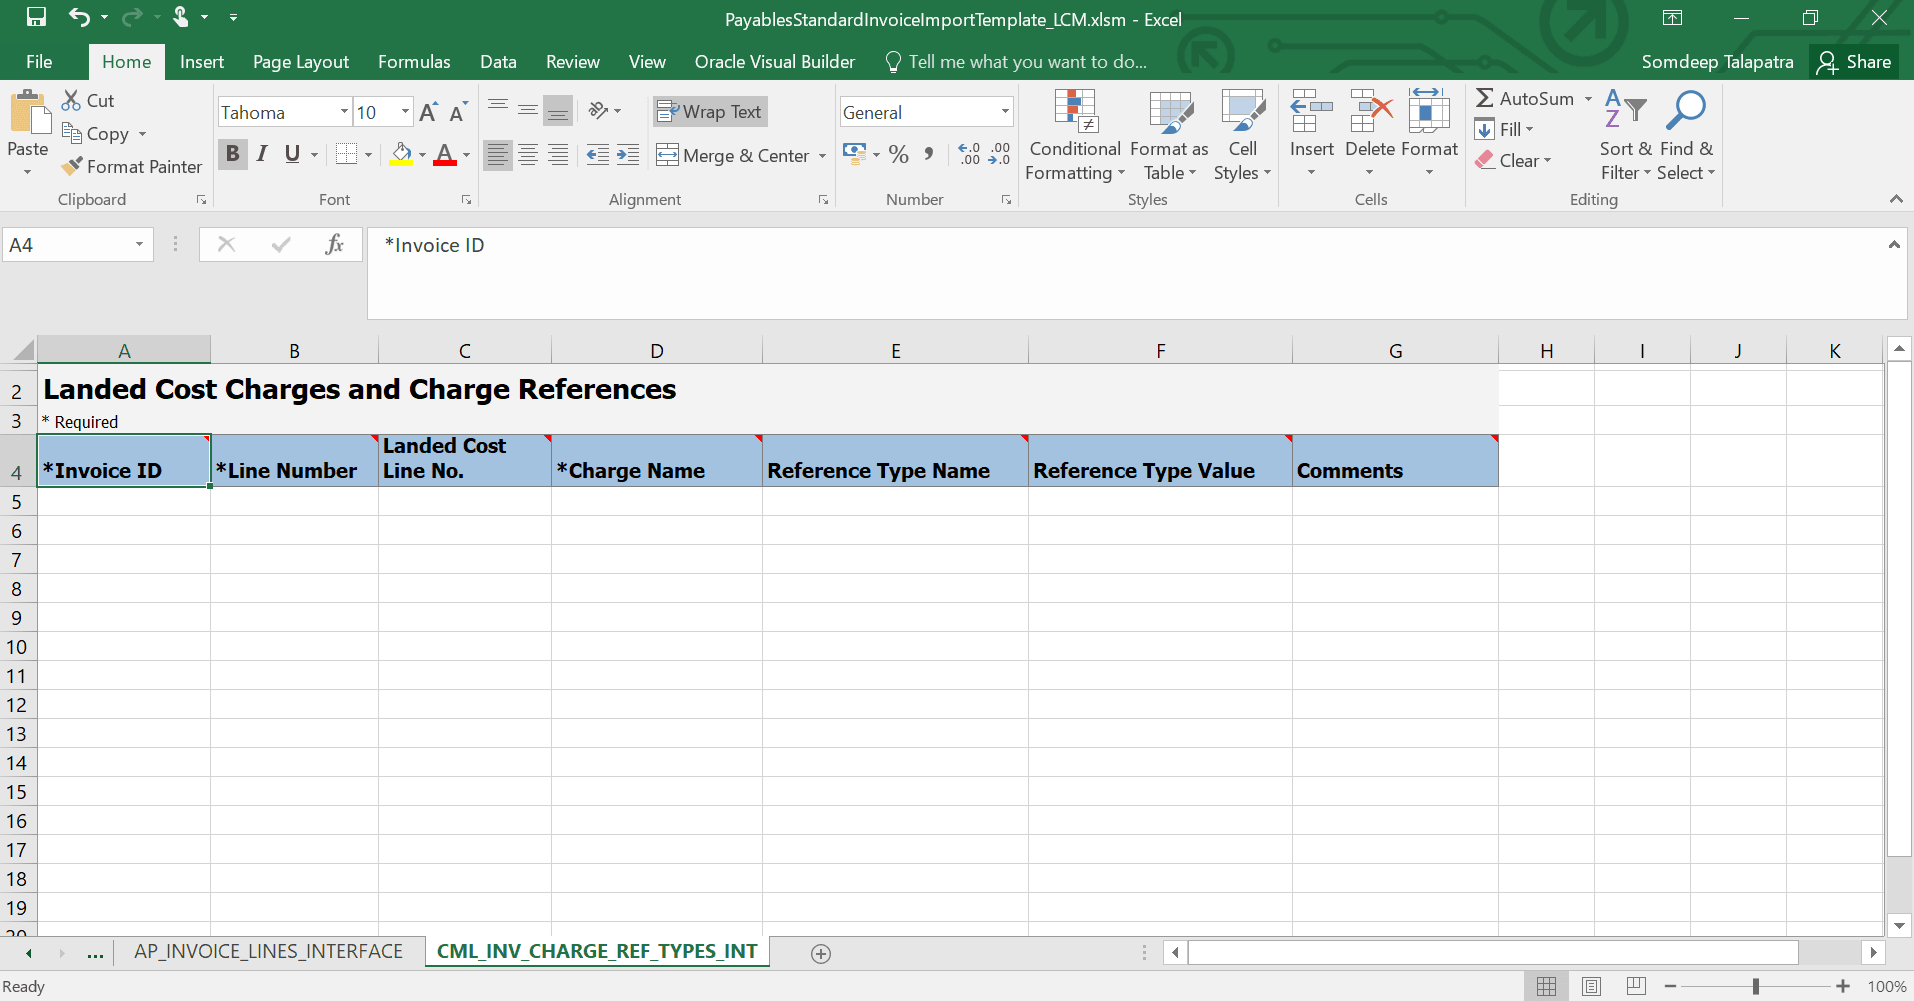Expand the Fill dropdown

coord(1529,129)
